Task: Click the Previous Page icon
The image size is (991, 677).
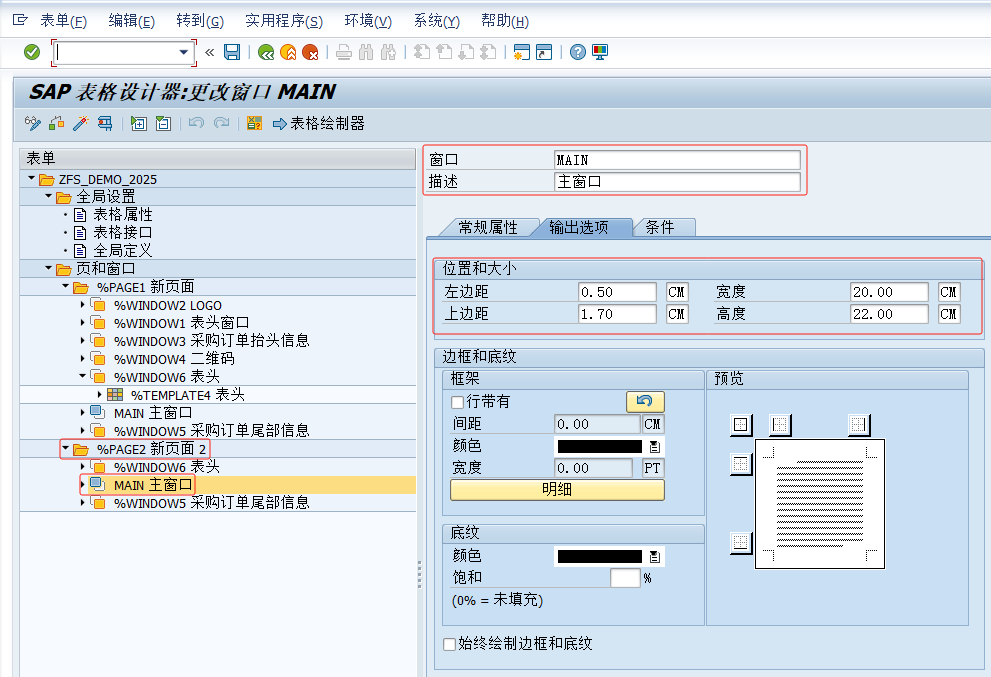Action: coord(444,52)
